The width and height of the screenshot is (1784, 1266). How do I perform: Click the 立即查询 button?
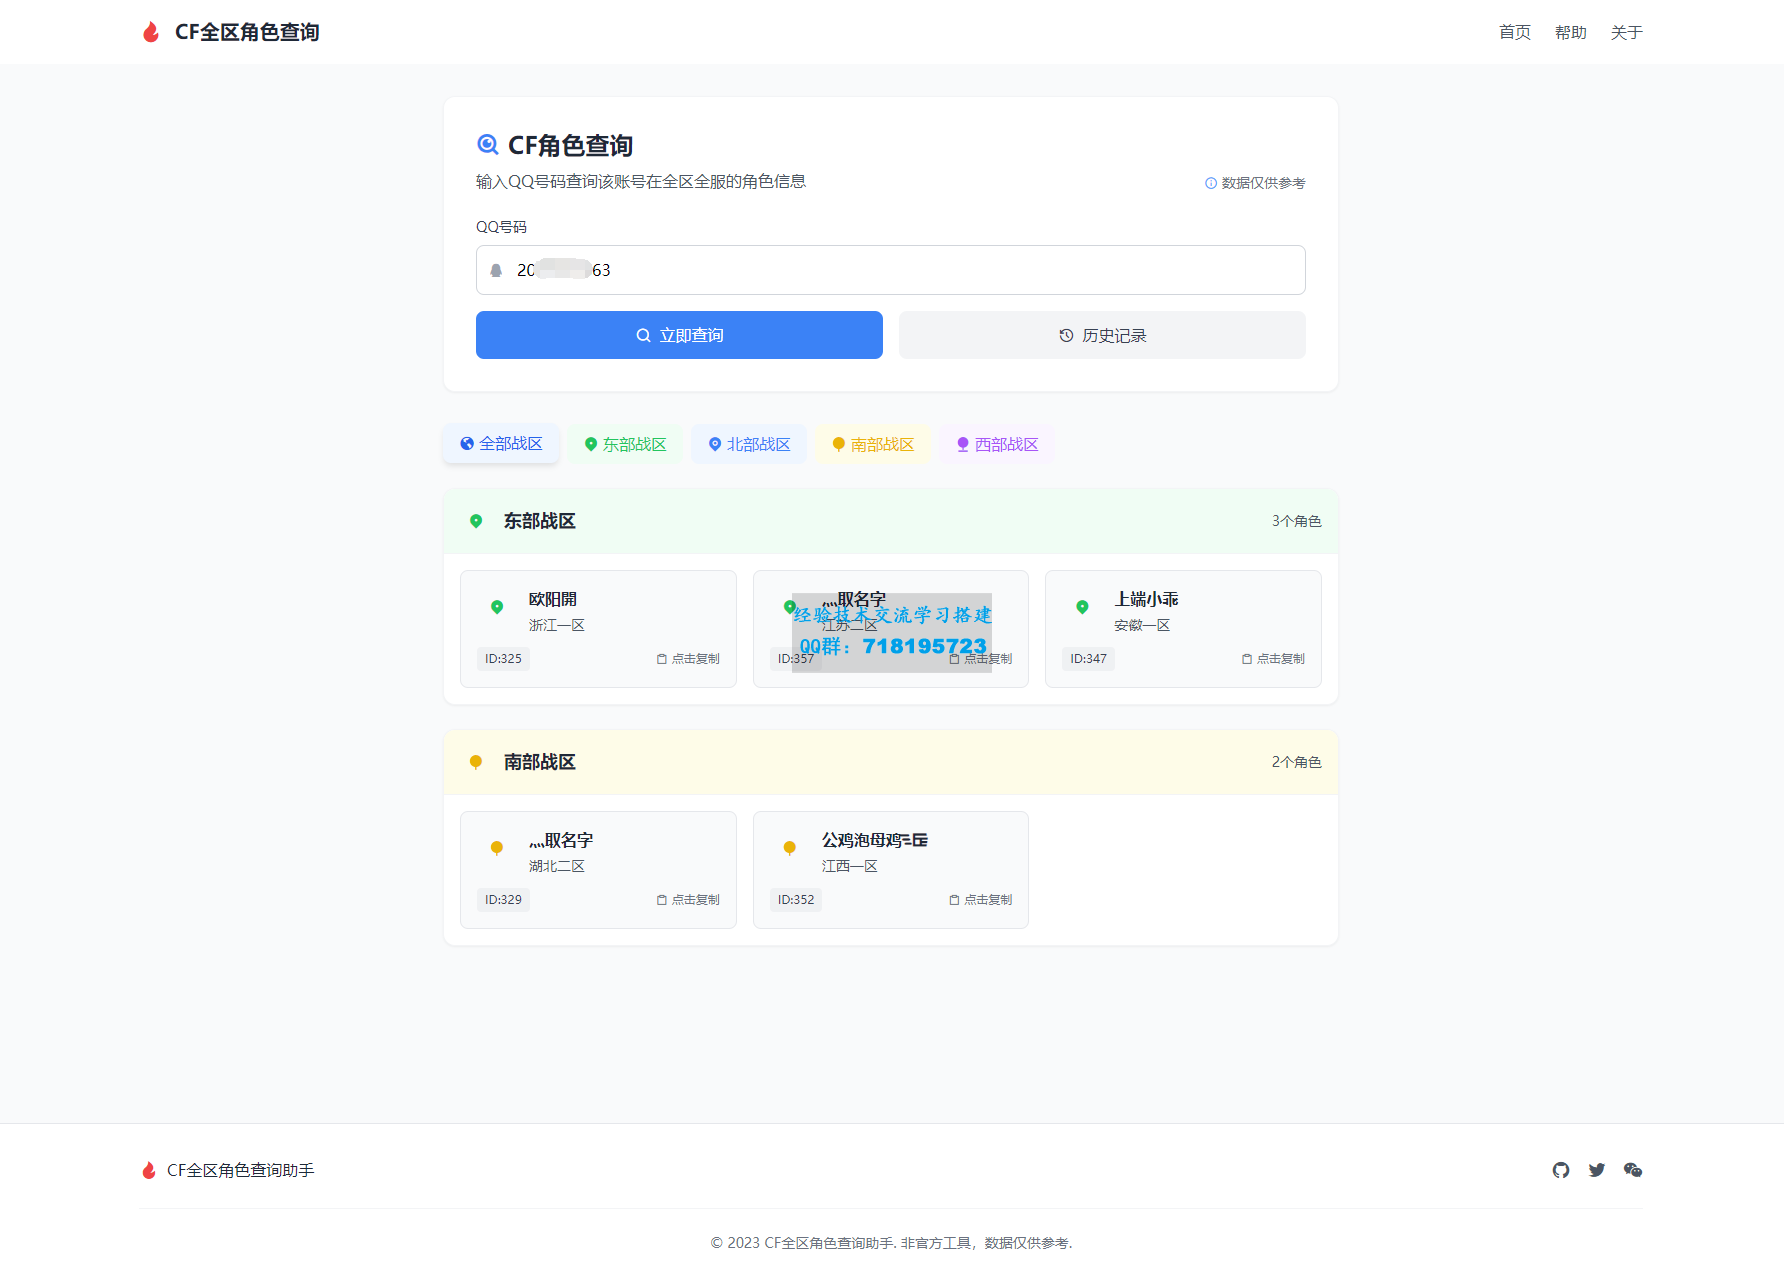(x=679, y=335)
